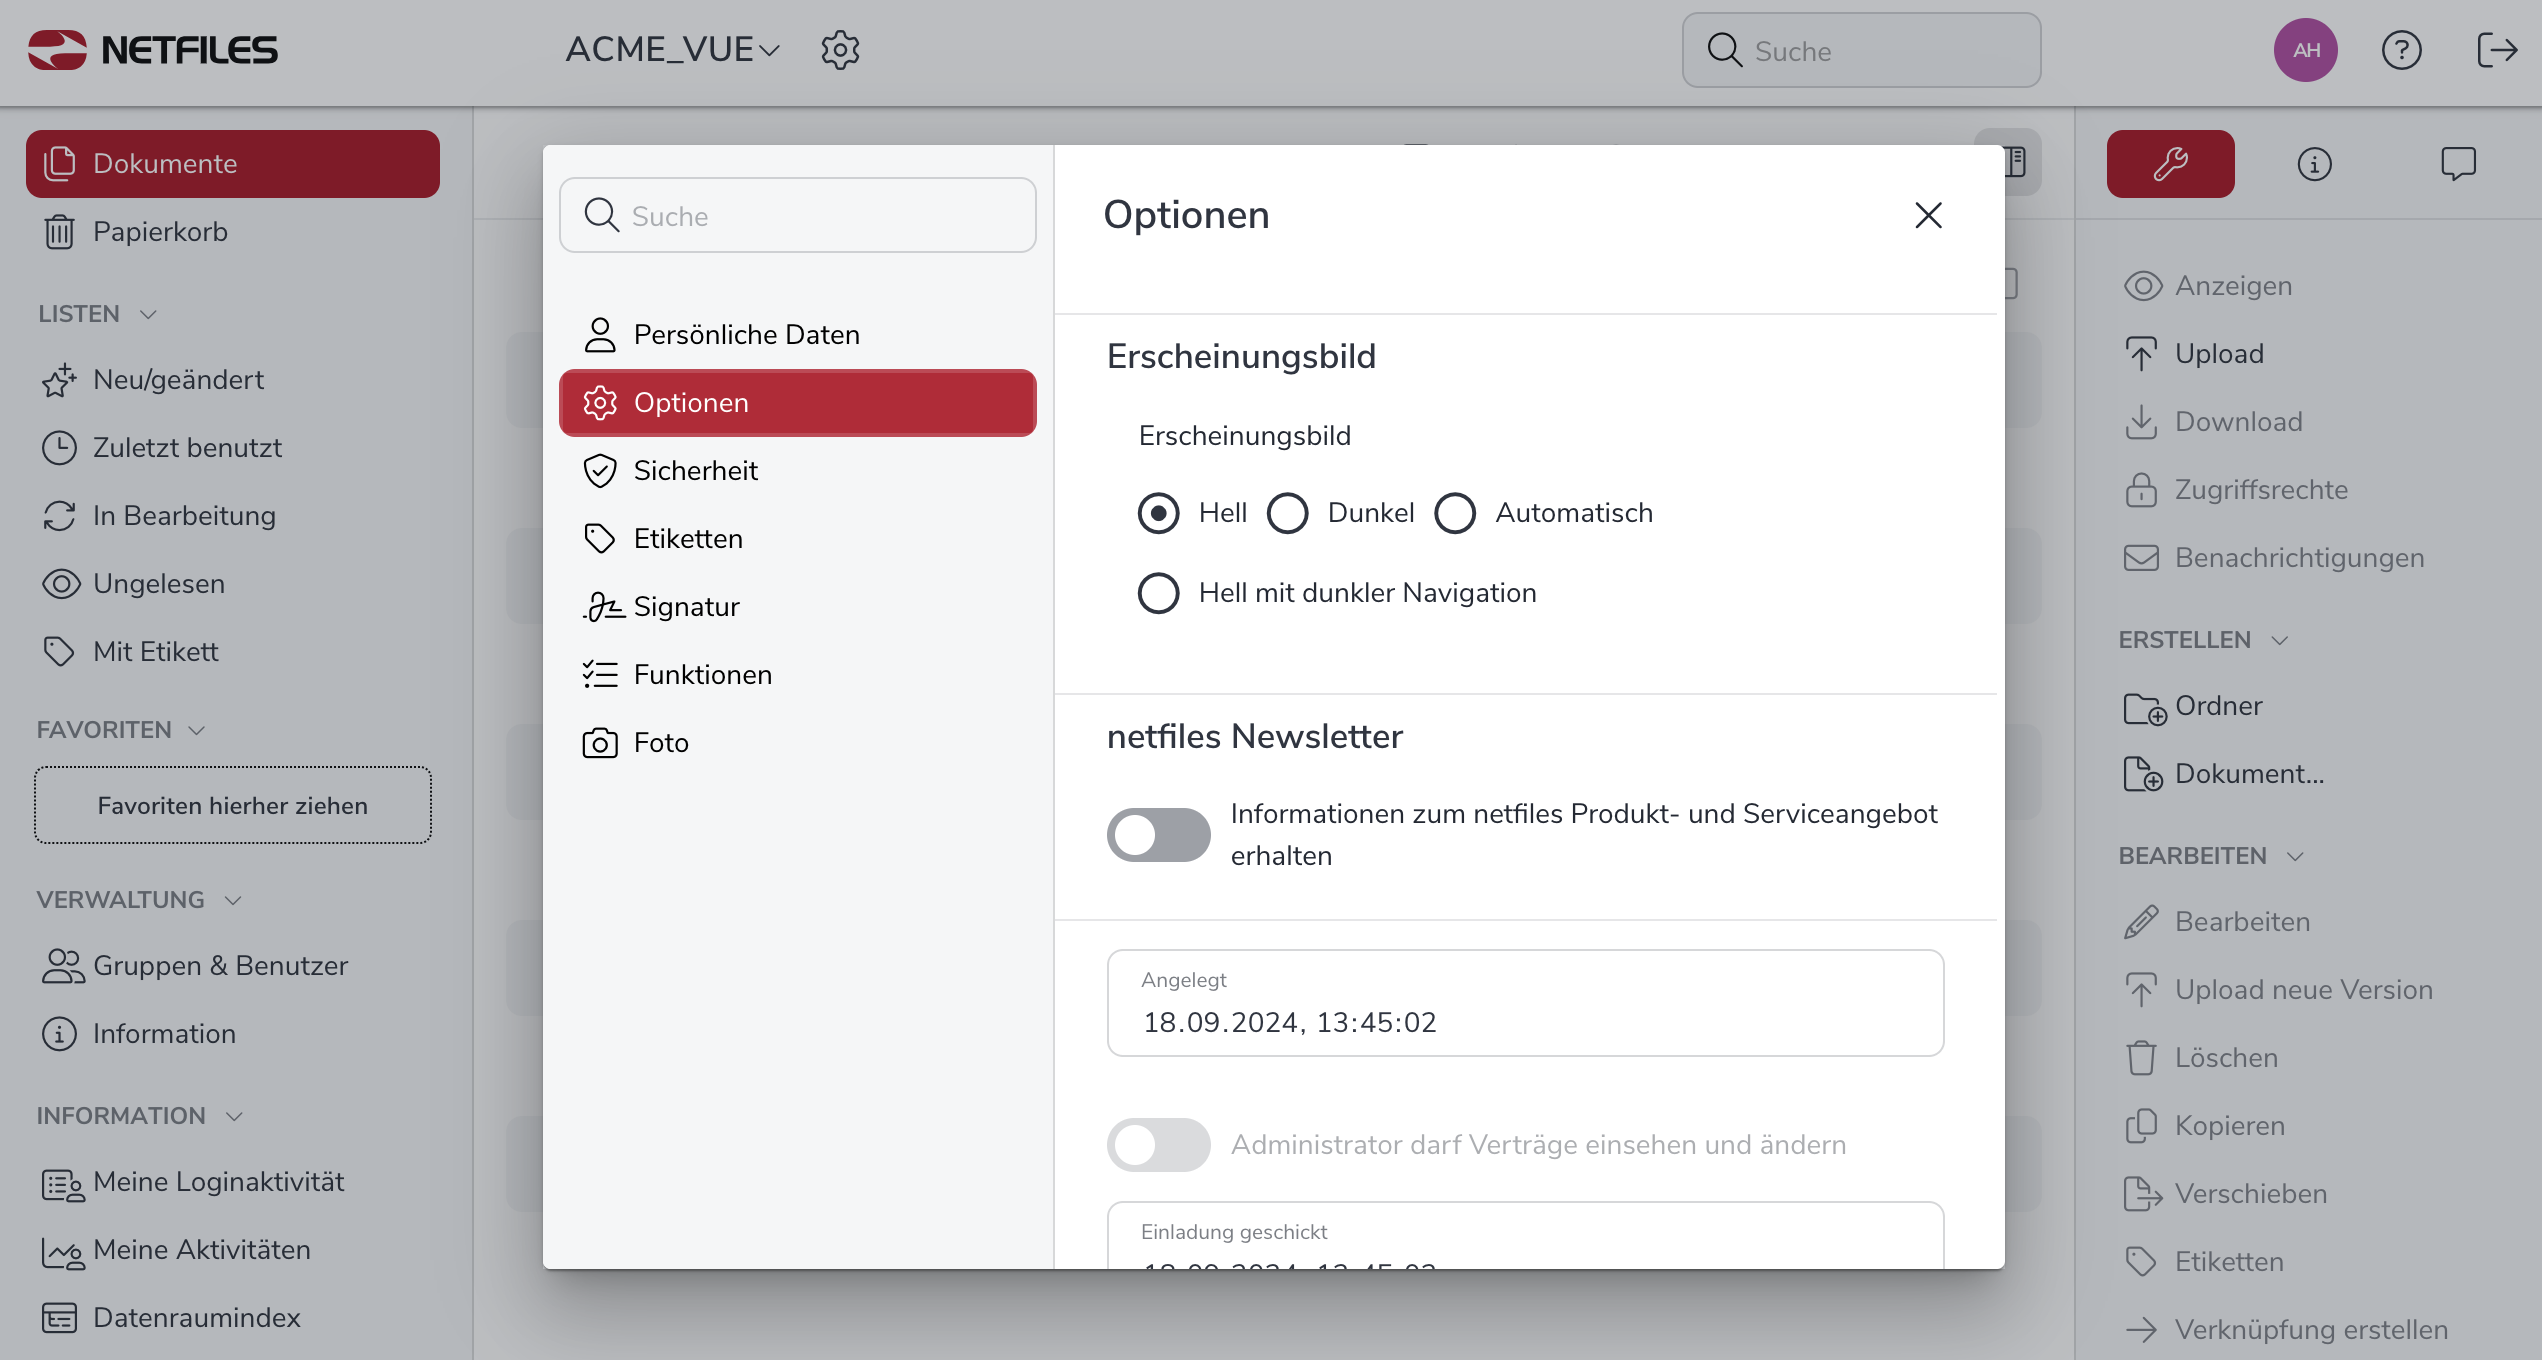
Task: Open the info panel icon tab
Action: point(2314,164)
